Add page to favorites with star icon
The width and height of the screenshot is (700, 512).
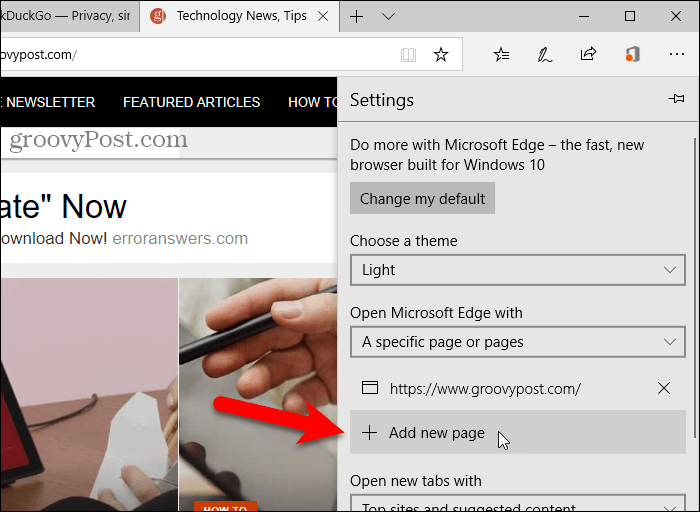click(441, 54)
